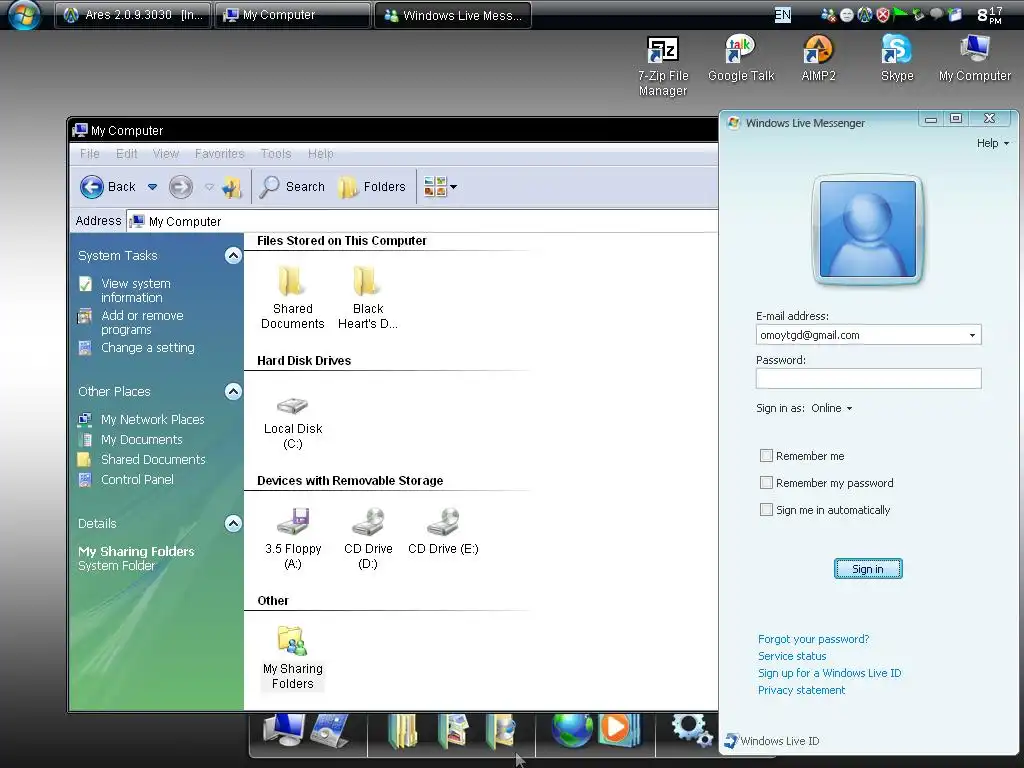The image size is (1024, 768).
Task: Click the Forward arrow in Explorer toolbar
Action: tap(181, 187)
